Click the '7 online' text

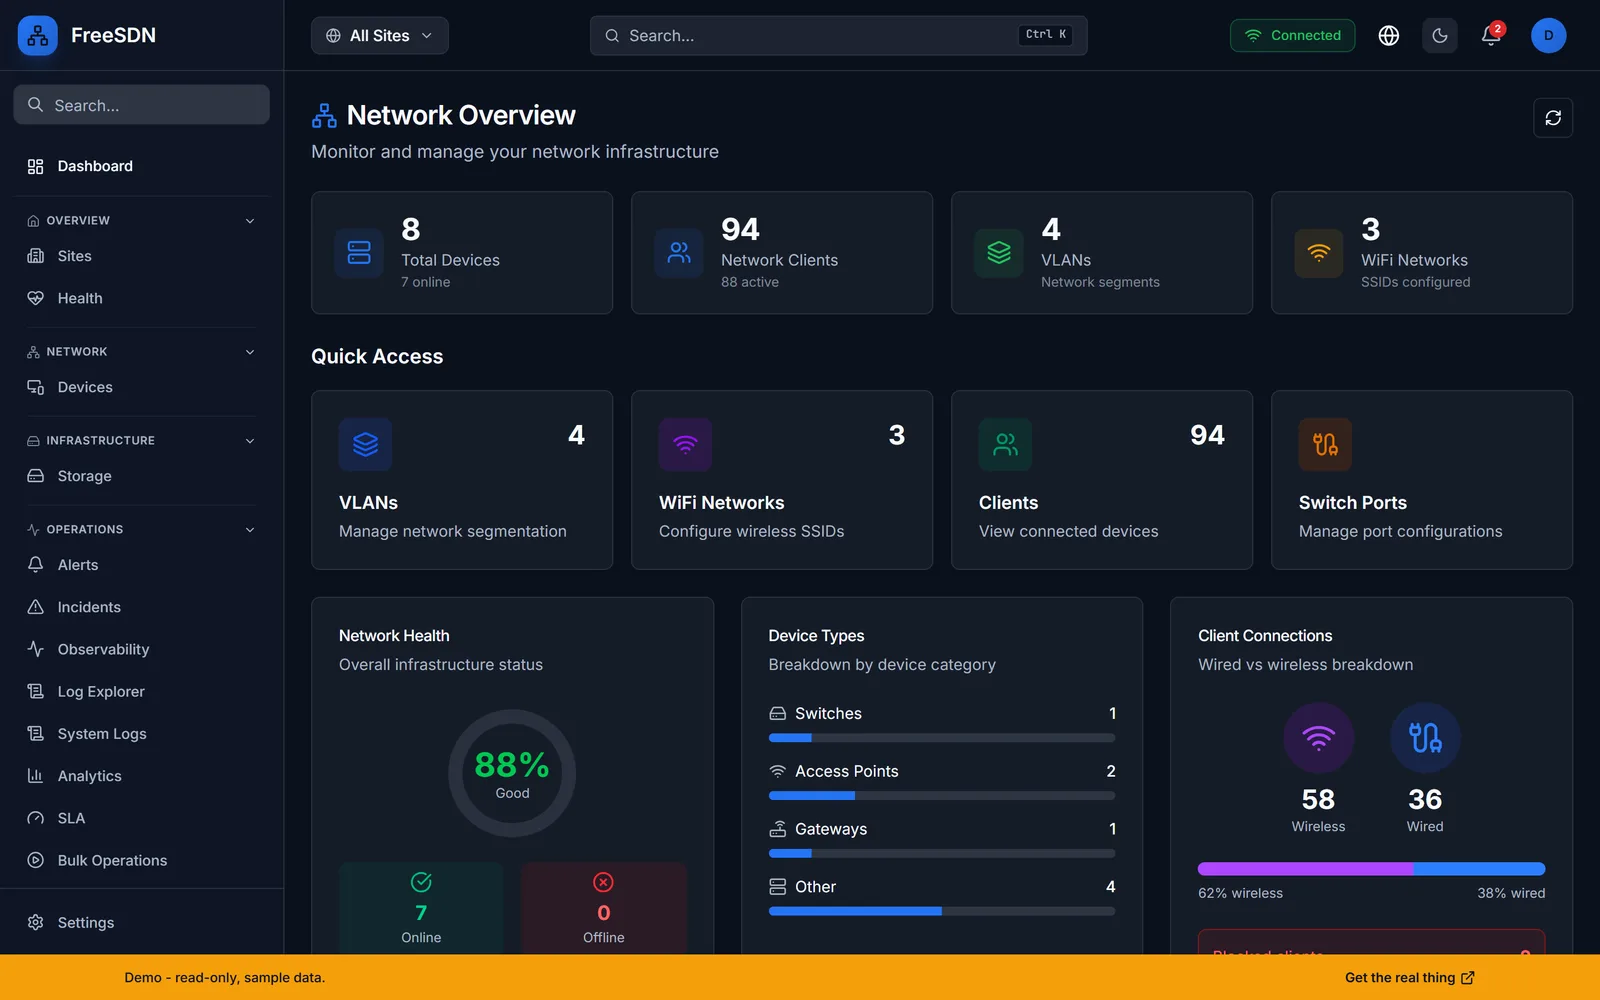click(x=426, y=282)
